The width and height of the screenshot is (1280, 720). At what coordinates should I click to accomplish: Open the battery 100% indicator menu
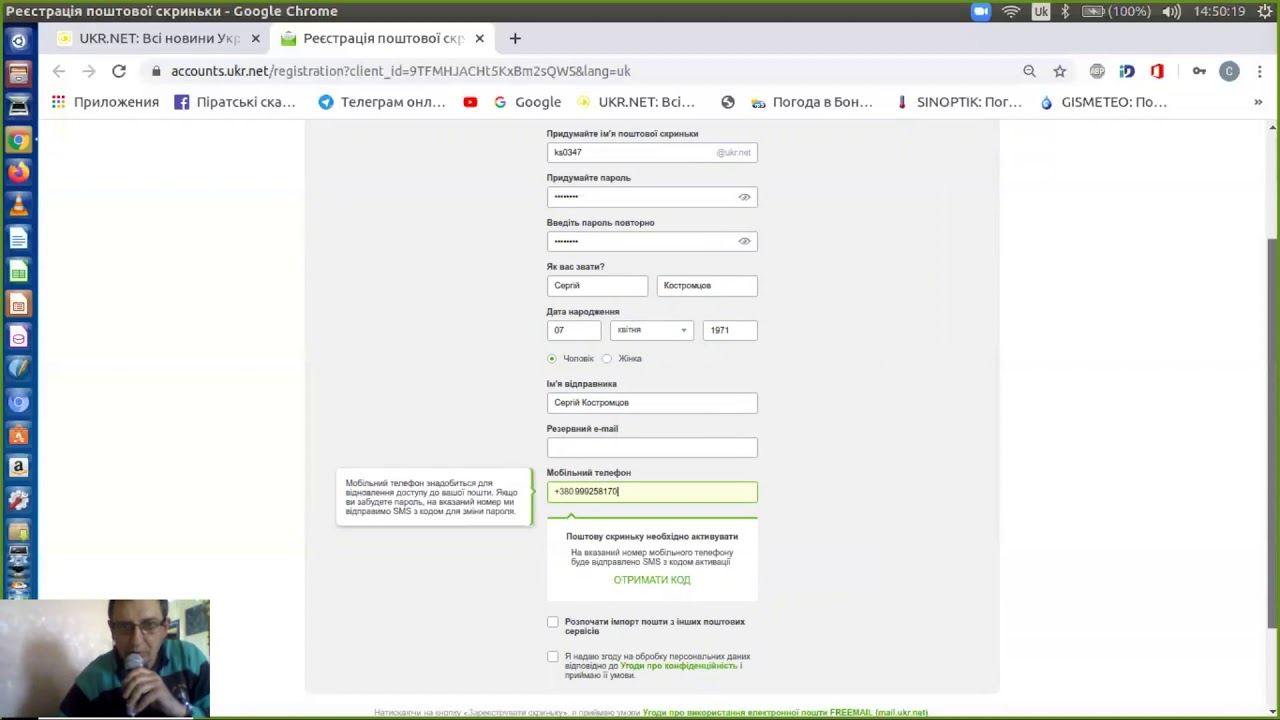coord(1116,11)
